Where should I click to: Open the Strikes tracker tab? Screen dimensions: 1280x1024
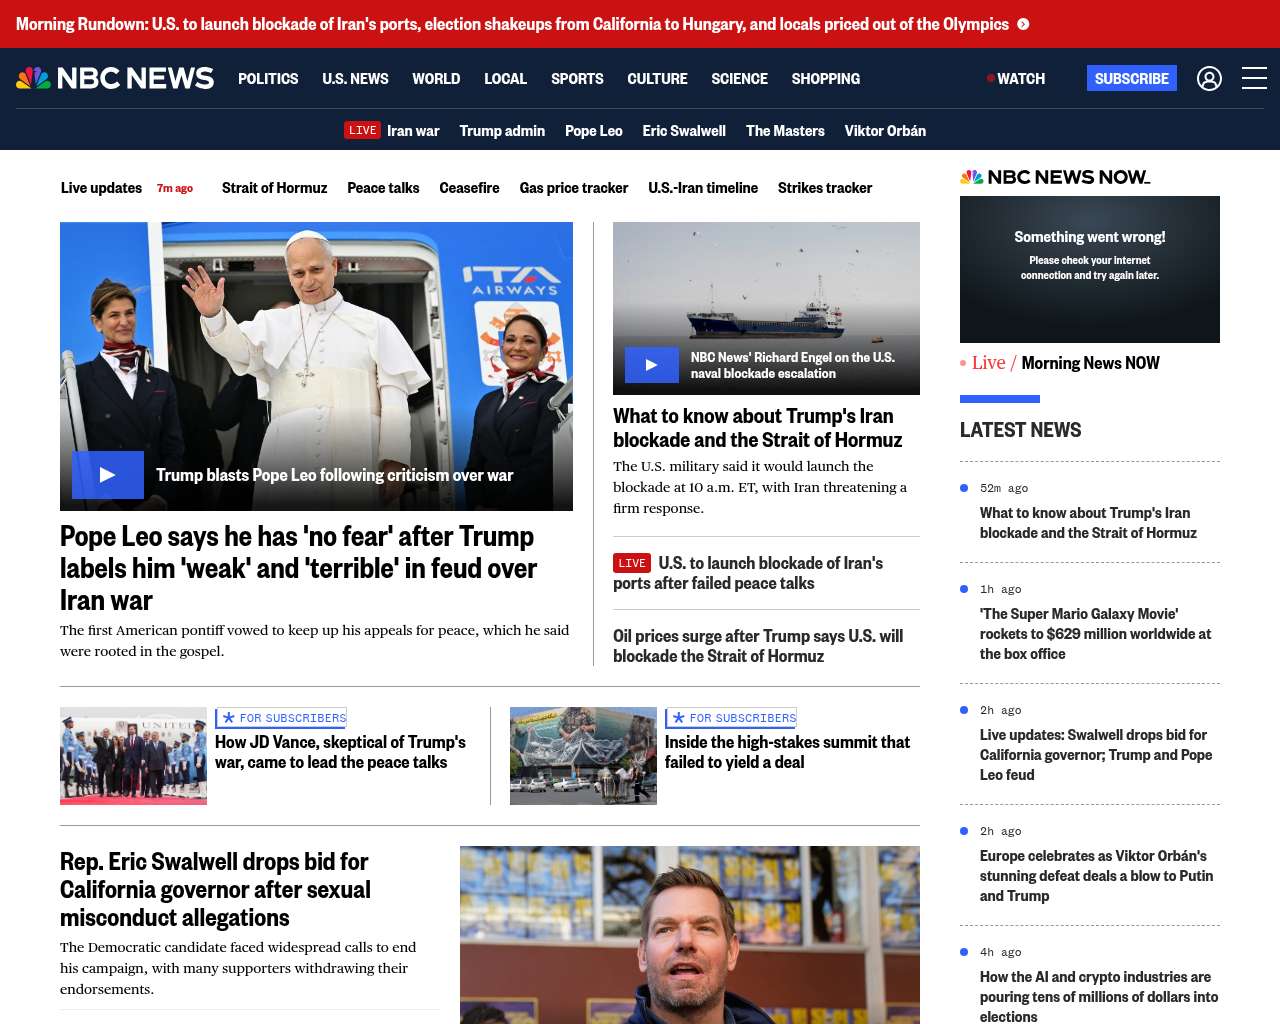[825, 187]
